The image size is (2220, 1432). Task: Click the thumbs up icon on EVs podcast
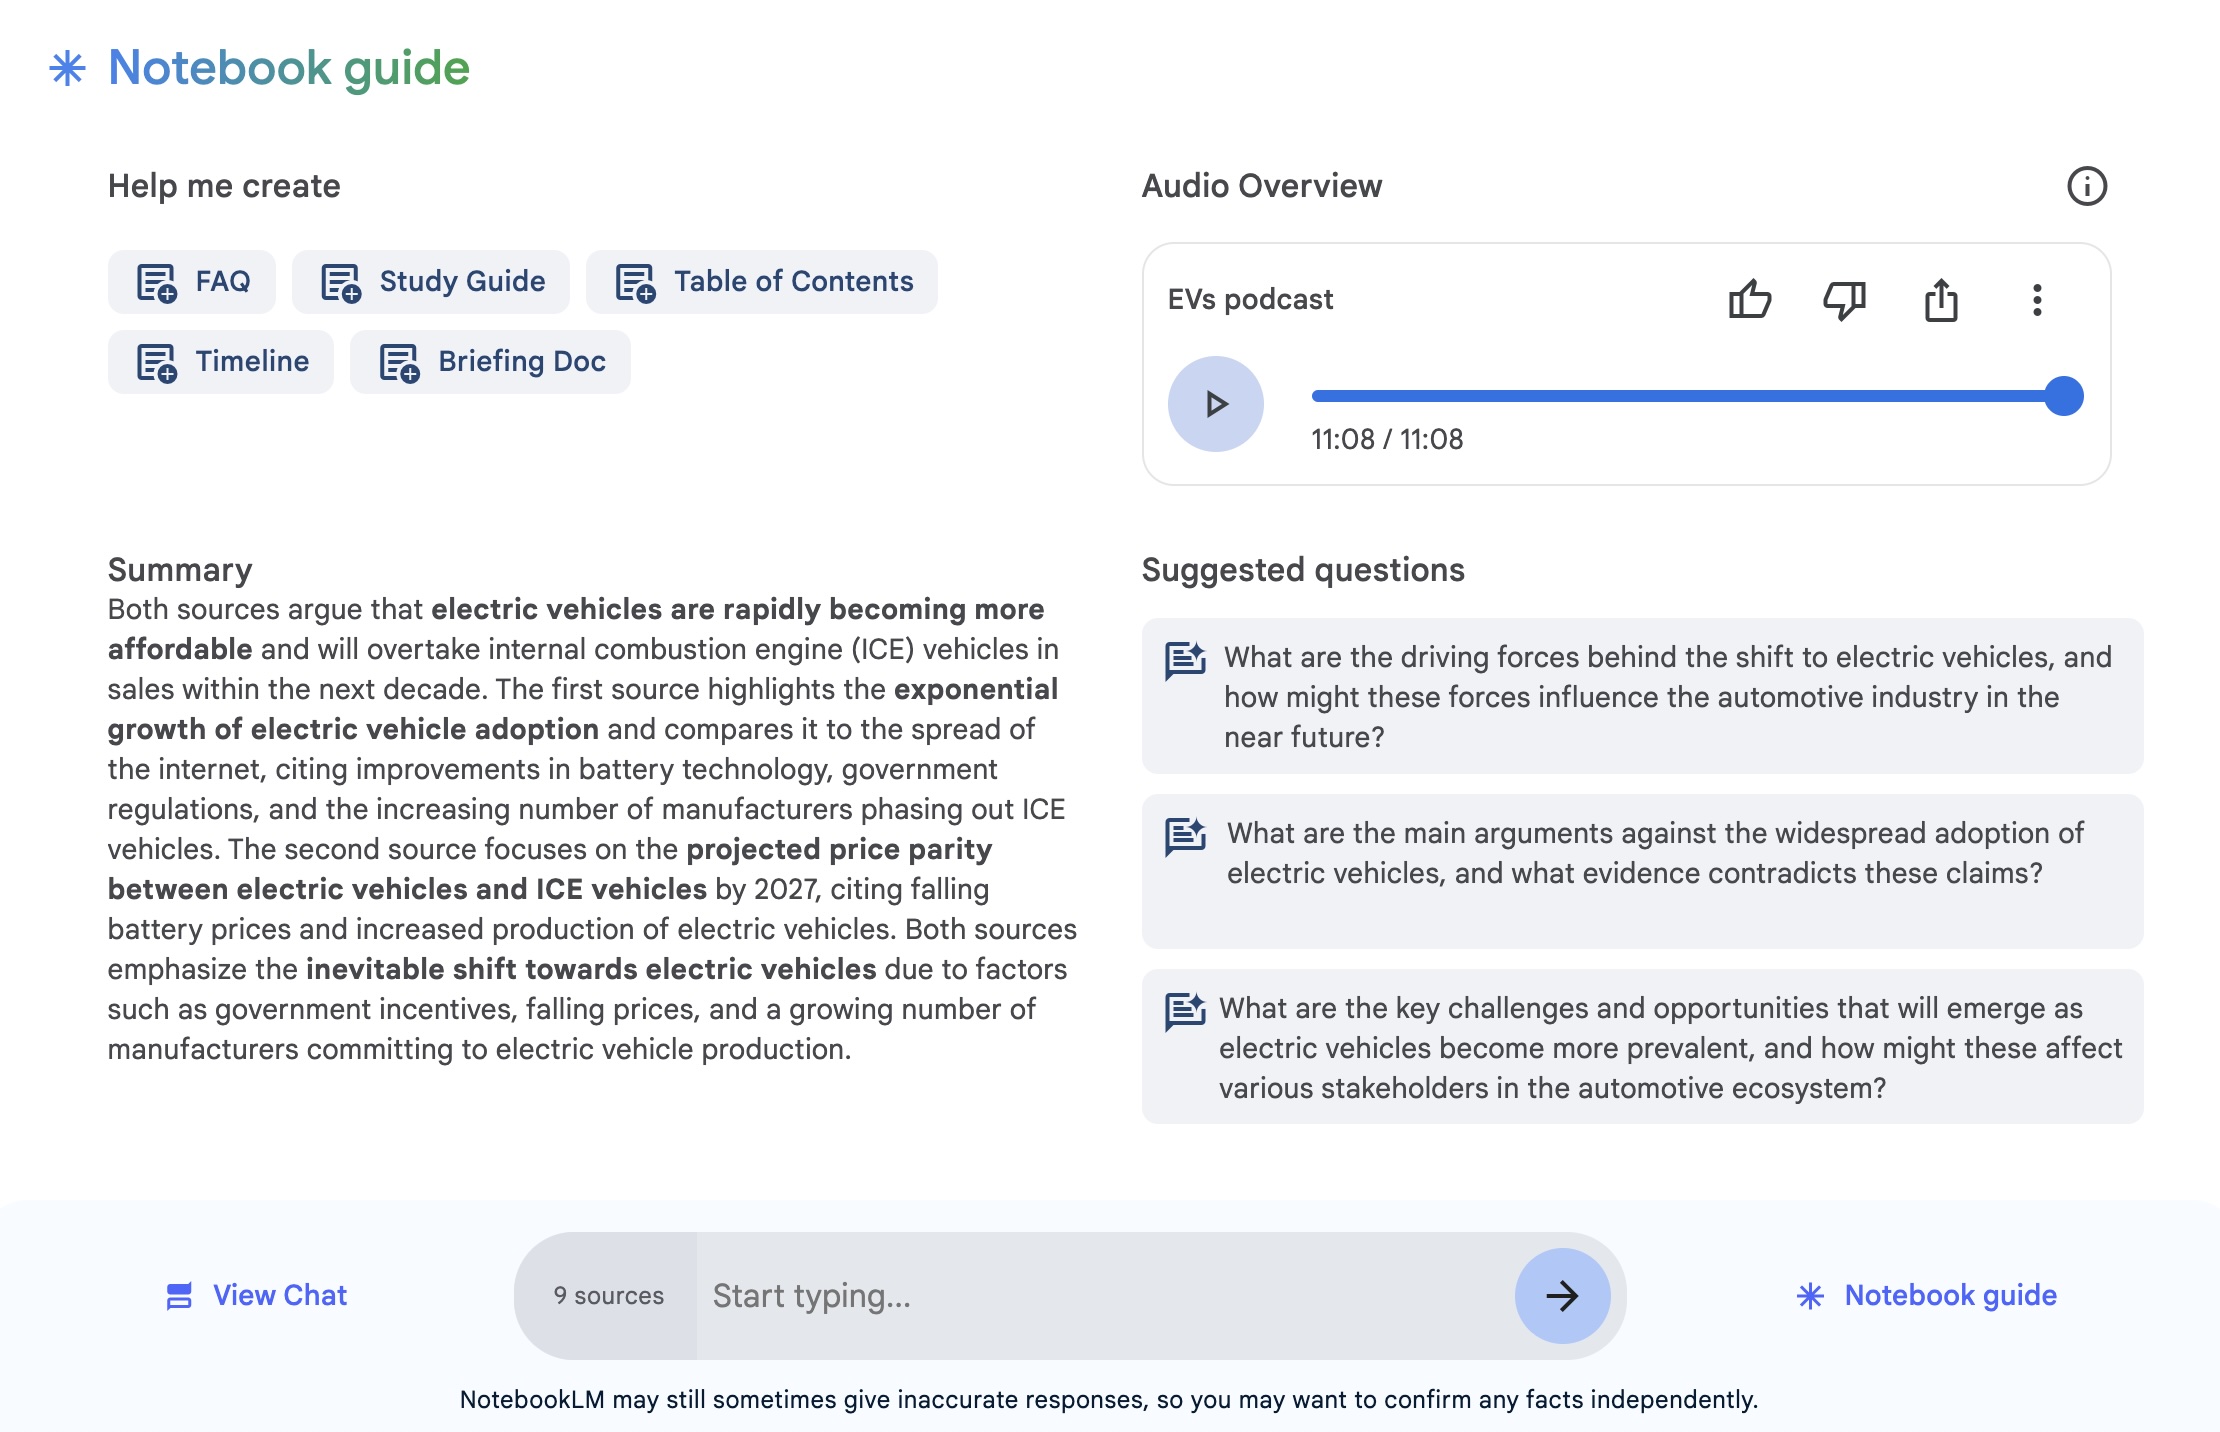click(1749, 299)
